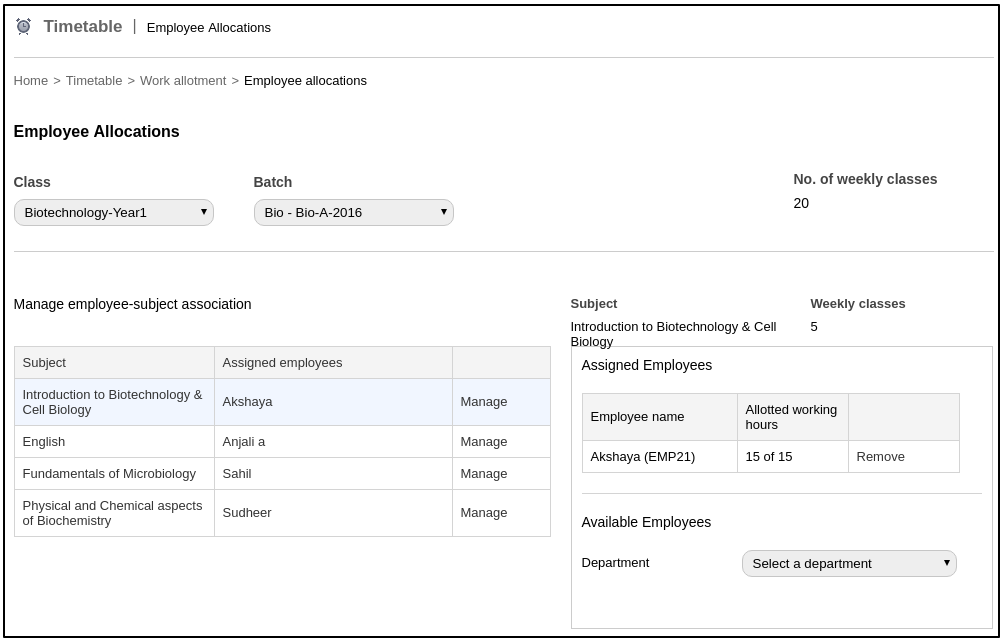
Task: Open Work allotment breadcrumb
Action: (x=183, y=81)
